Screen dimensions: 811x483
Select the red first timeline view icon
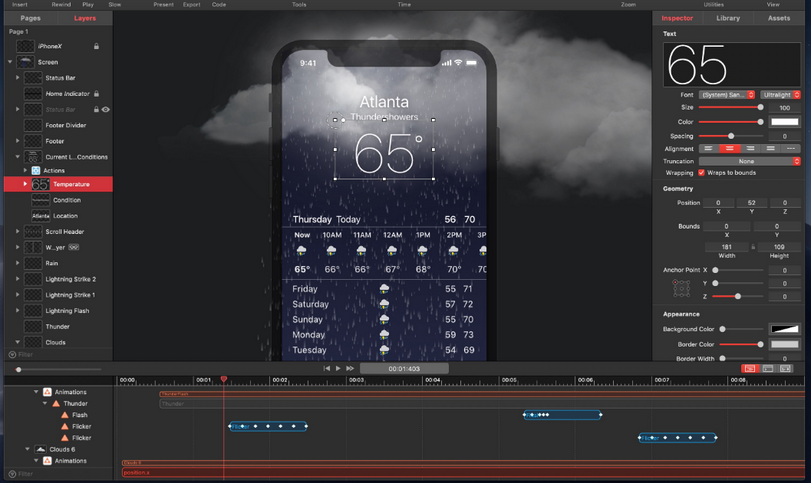point(750,368)
